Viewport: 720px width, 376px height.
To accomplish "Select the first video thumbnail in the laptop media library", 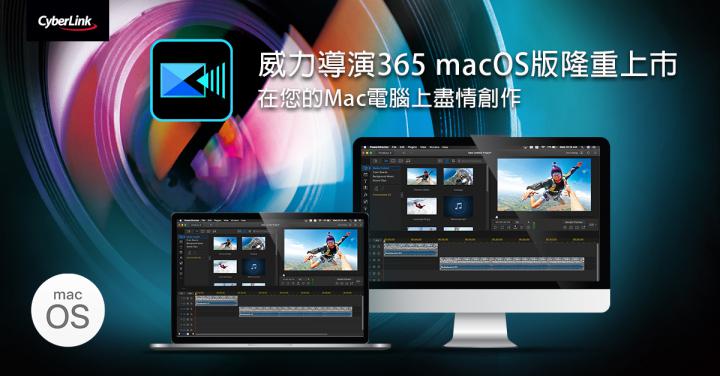I will (225, 243).
